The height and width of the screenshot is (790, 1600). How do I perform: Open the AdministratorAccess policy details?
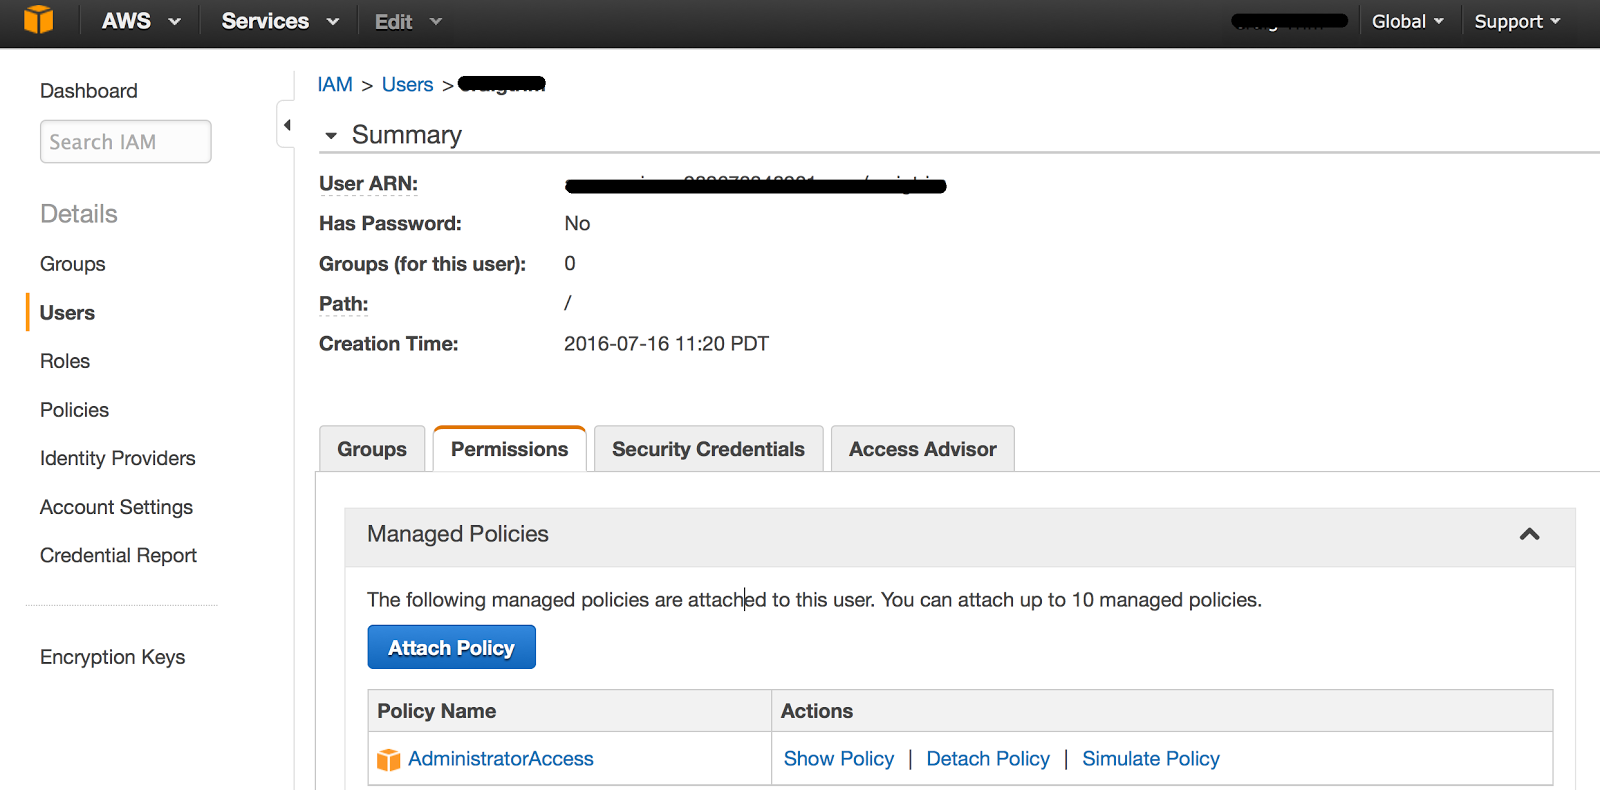pos(500,758)
